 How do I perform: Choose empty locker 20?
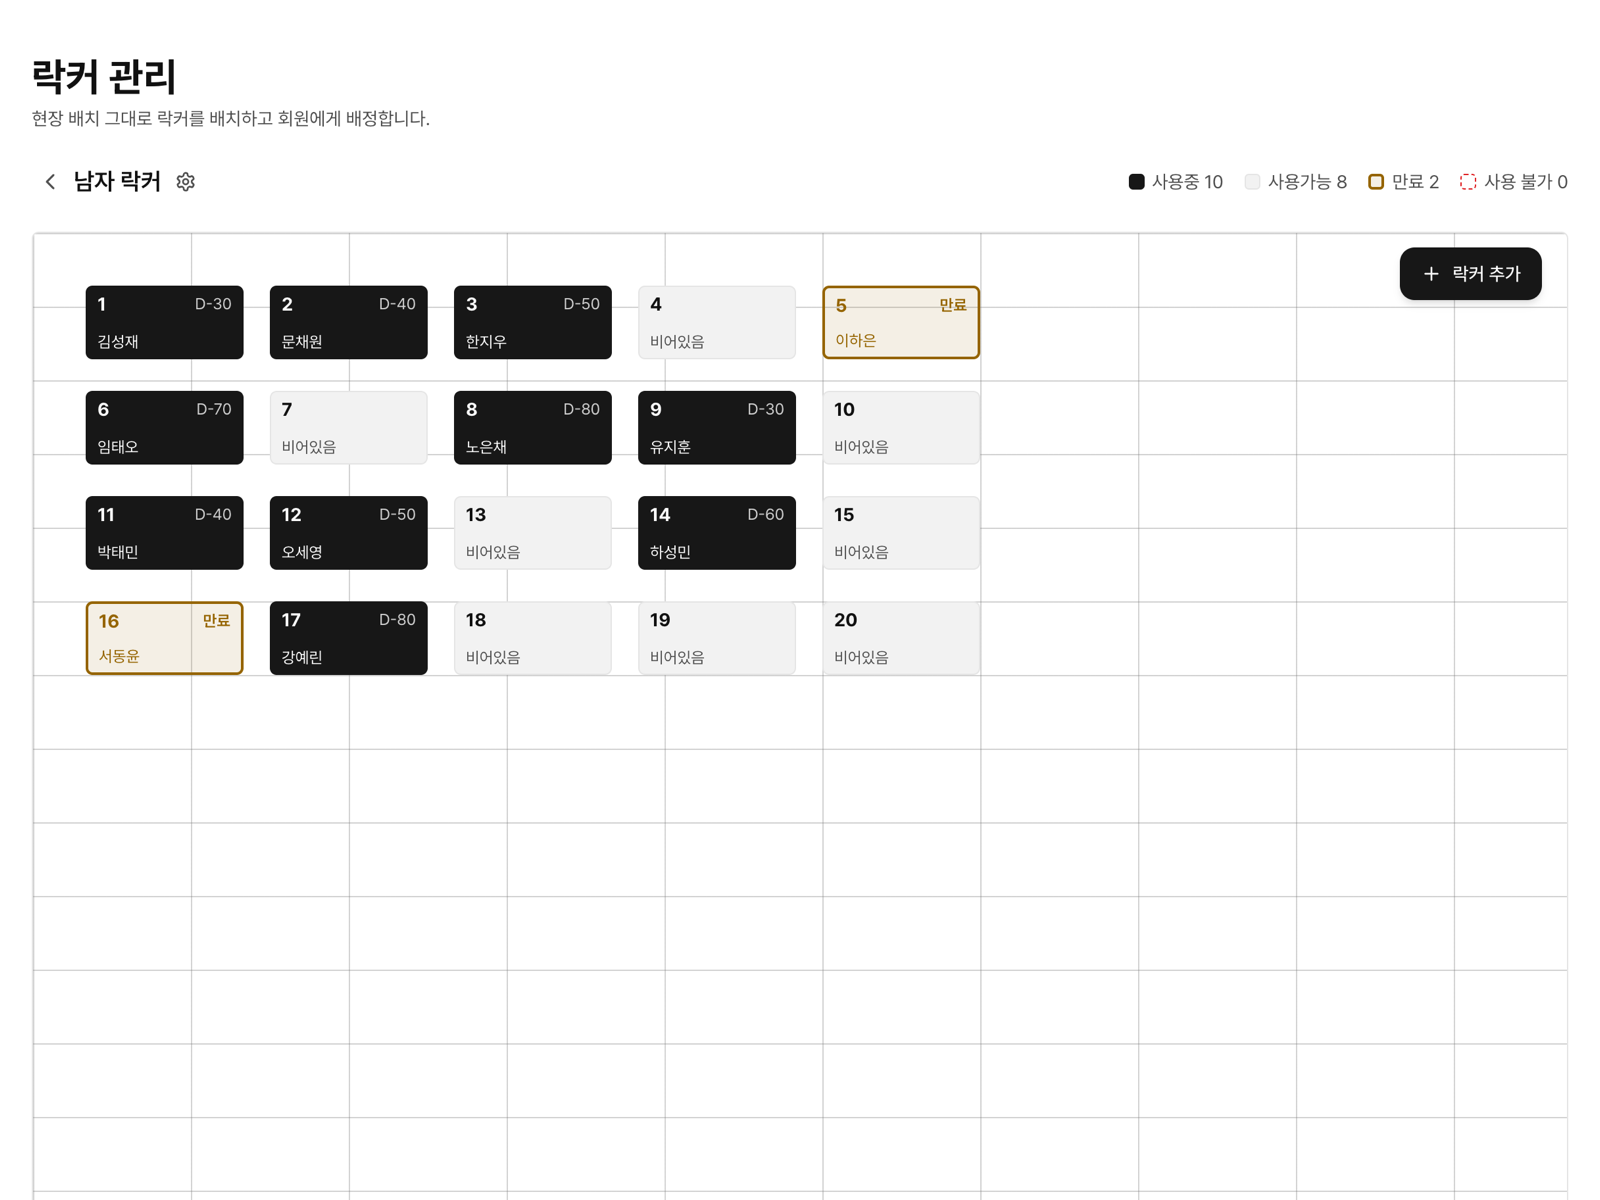click(901, 638)
